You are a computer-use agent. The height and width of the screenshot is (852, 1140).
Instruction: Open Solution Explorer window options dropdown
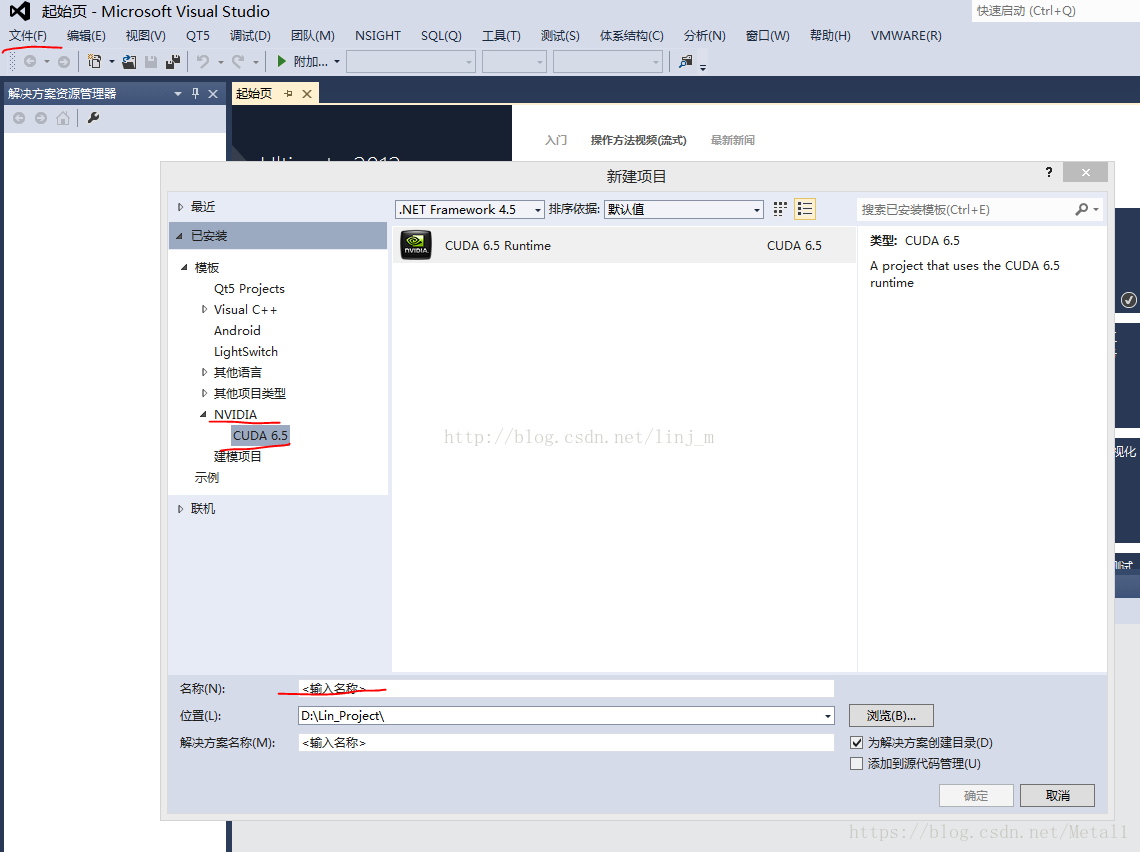pos(177,94)
